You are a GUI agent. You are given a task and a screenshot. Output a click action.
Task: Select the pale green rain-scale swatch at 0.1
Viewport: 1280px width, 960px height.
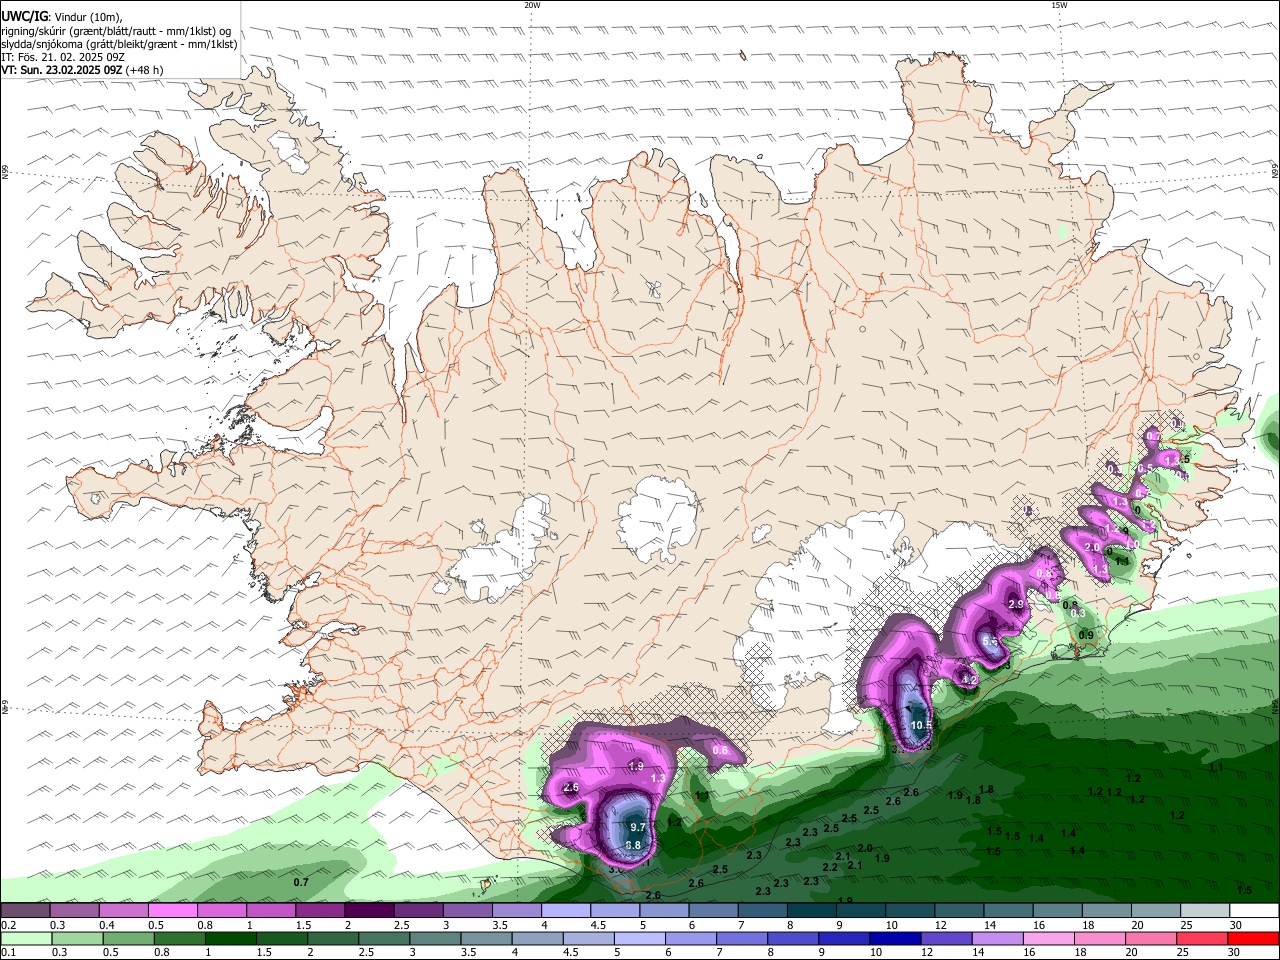coord(26,939)
